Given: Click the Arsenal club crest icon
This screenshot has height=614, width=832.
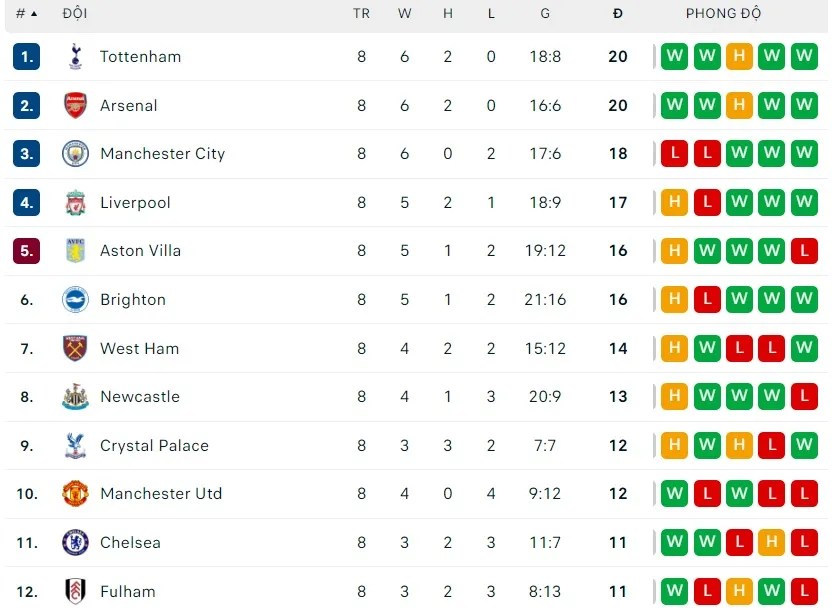Looking at the screenshot, I should coord(75,106).
